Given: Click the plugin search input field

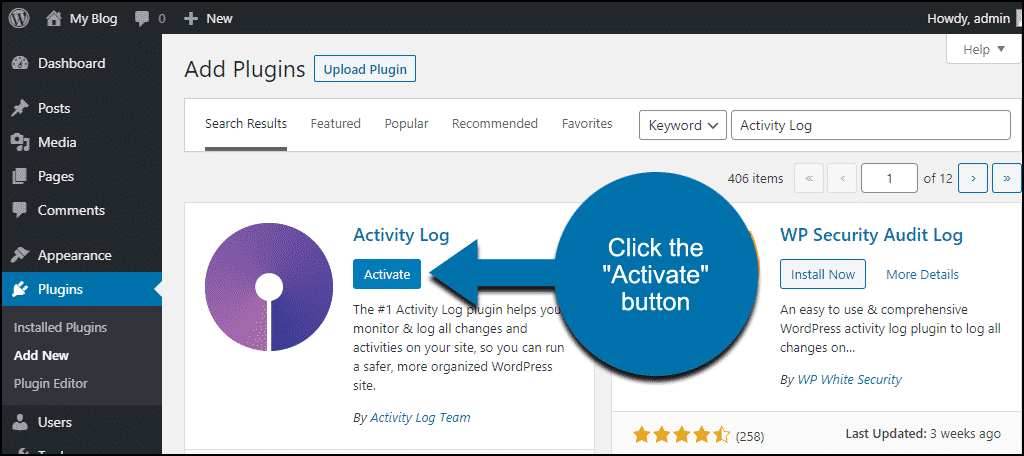Looking at the screenshot, I should pos(871,125).
